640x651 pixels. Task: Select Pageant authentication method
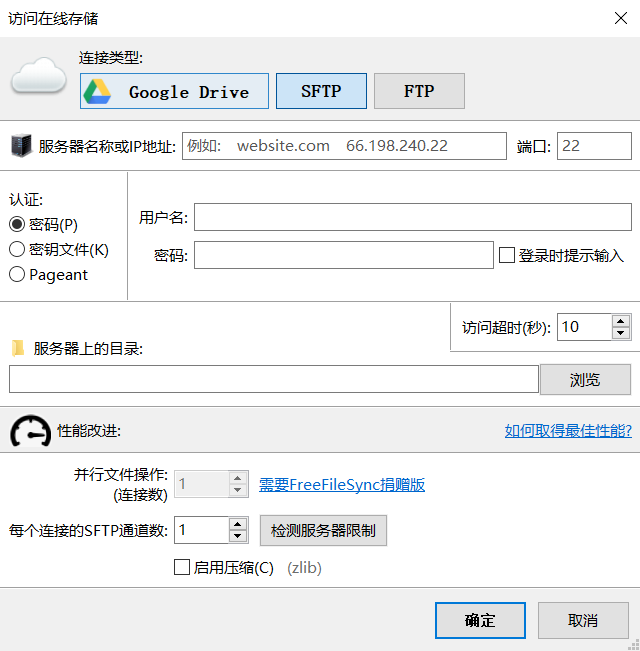coord(17,274)
